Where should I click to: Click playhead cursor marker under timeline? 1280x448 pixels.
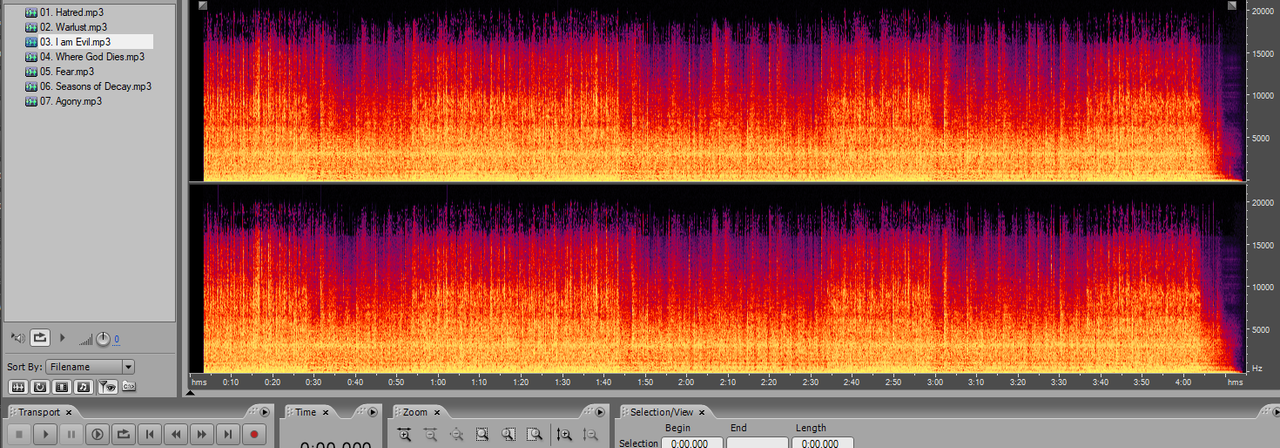tap(190, 393)
